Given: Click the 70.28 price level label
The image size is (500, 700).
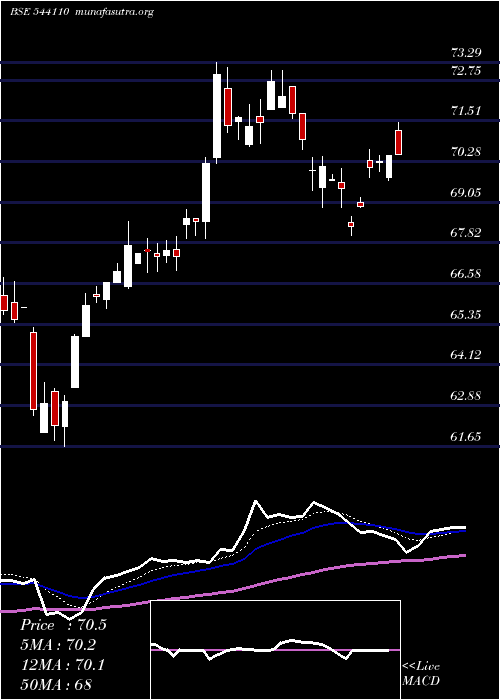Looking at the screenshot, I should coord(466,152).
